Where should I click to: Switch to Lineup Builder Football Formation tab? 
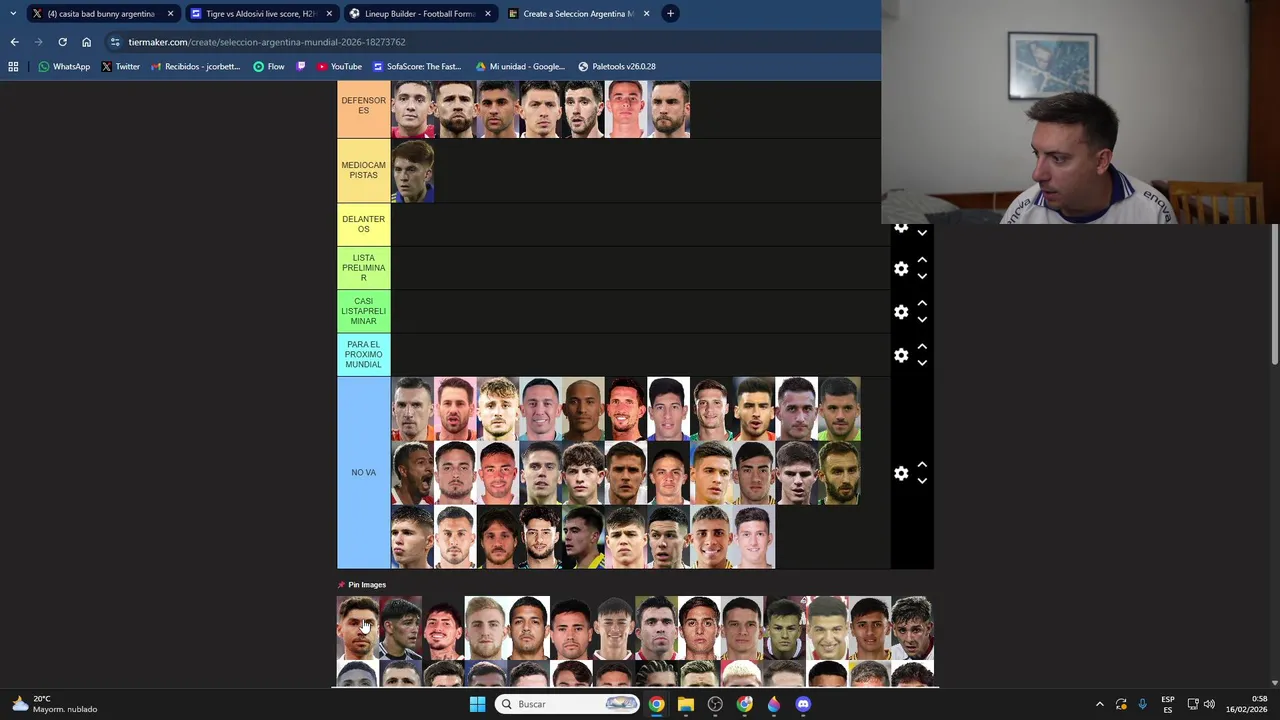[x=420, y=14]
